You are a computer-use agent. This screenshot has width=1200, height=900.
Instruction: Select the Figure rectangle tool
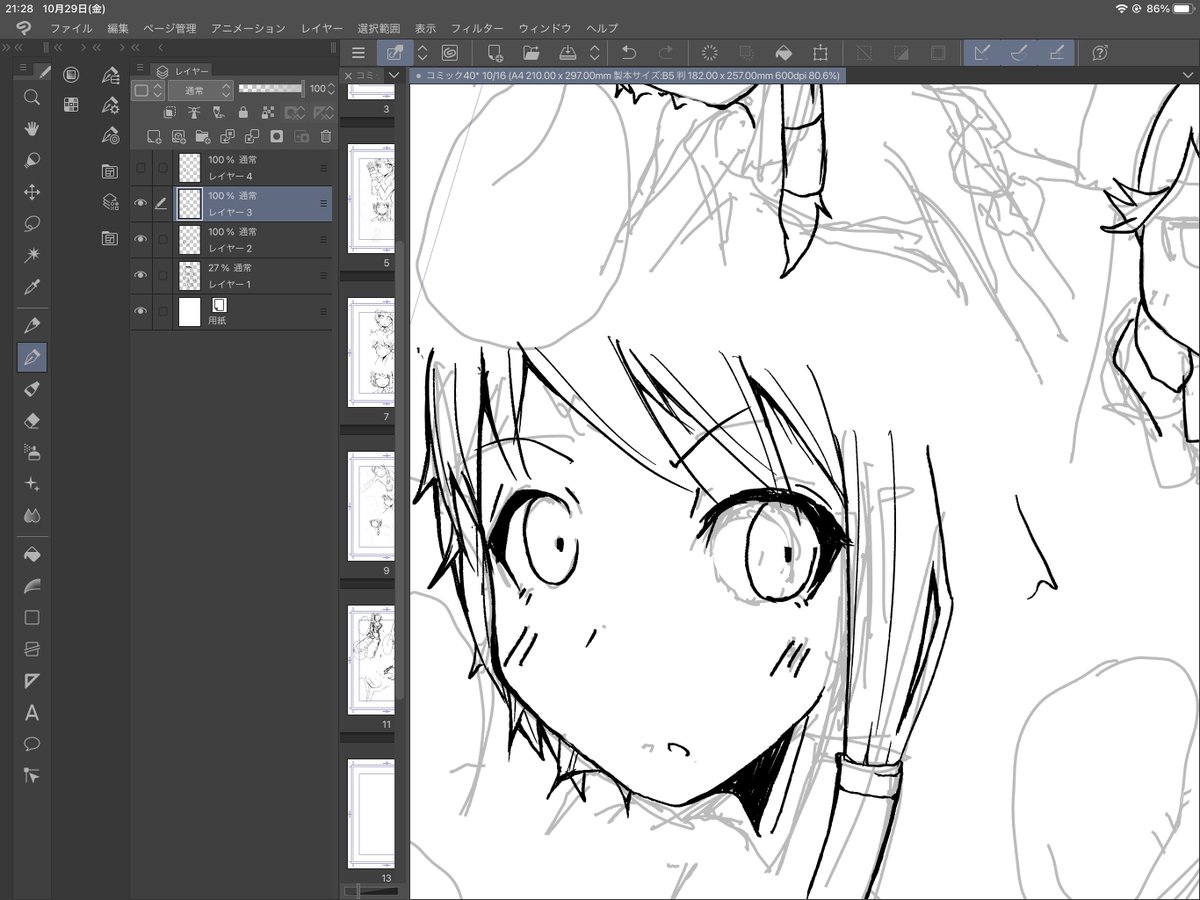click(x=32, y=618)
